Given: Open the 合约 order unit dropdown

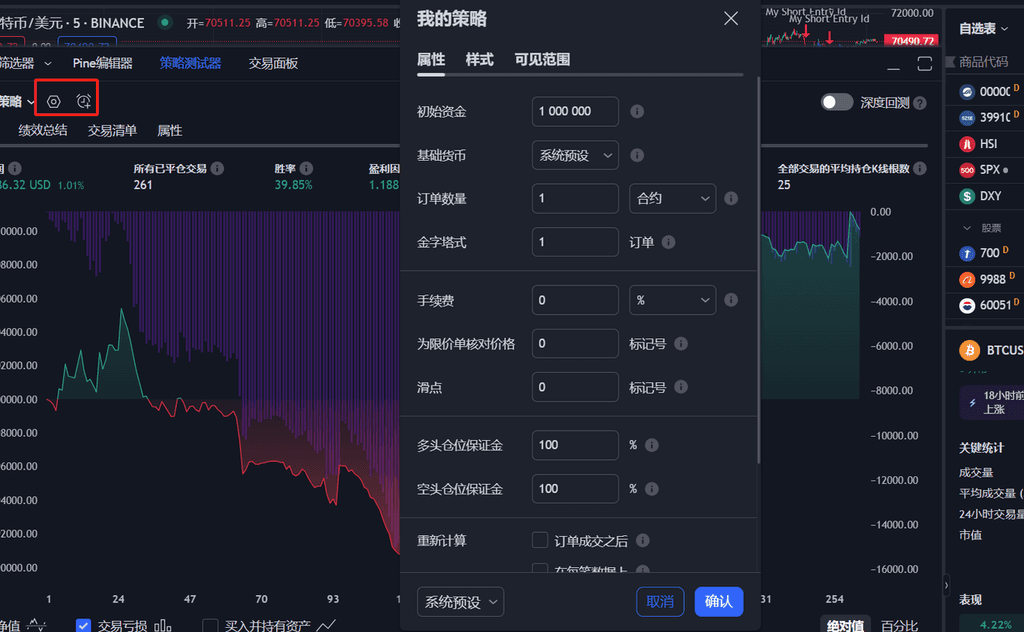Looking at the screenshot, I should [672, 199].
